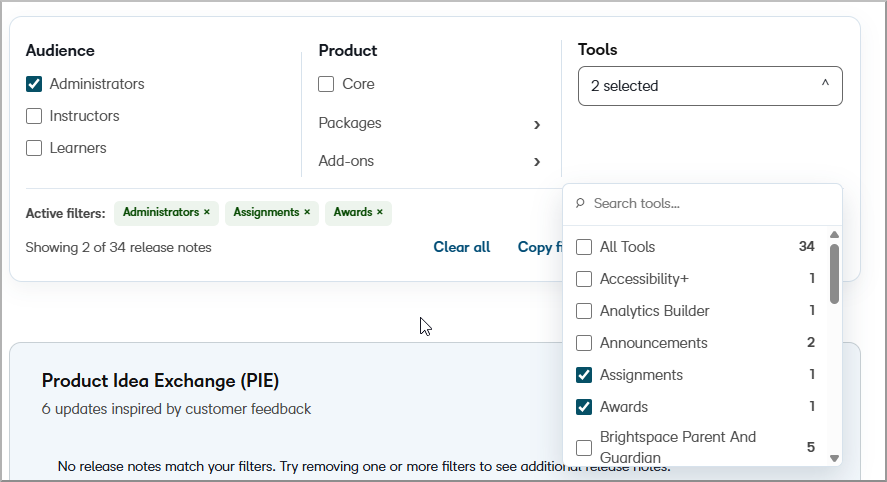Image resolution: width=887 pixels, height=482 pixels.
Task: Tick the Core product checkbox
Action: [326, 84]
